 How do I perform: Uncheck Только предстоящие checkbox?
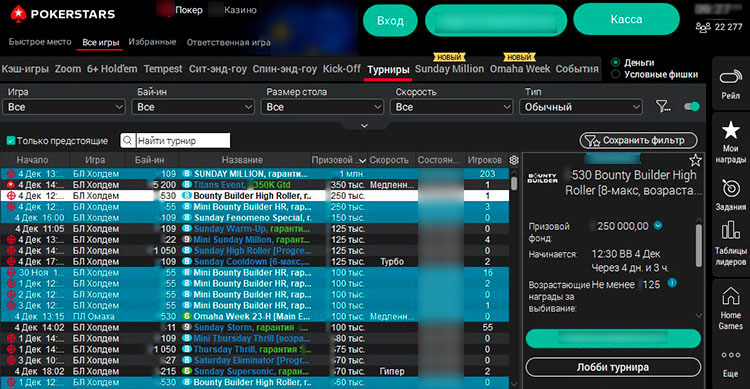point(11,141)
